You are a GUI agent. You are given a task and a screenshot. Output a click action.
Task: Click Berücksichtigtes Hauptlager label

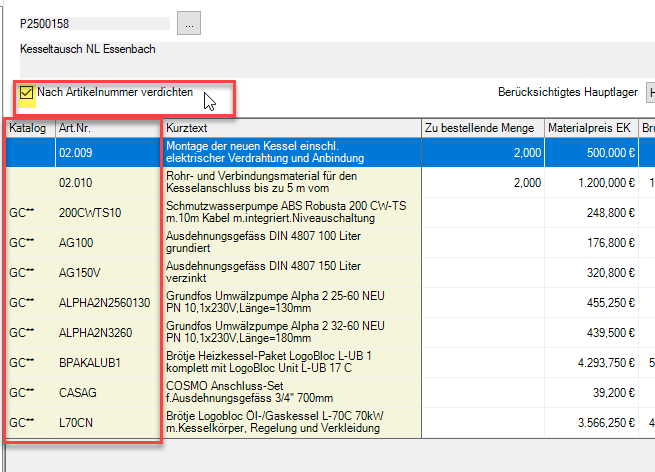pos(568,92)
